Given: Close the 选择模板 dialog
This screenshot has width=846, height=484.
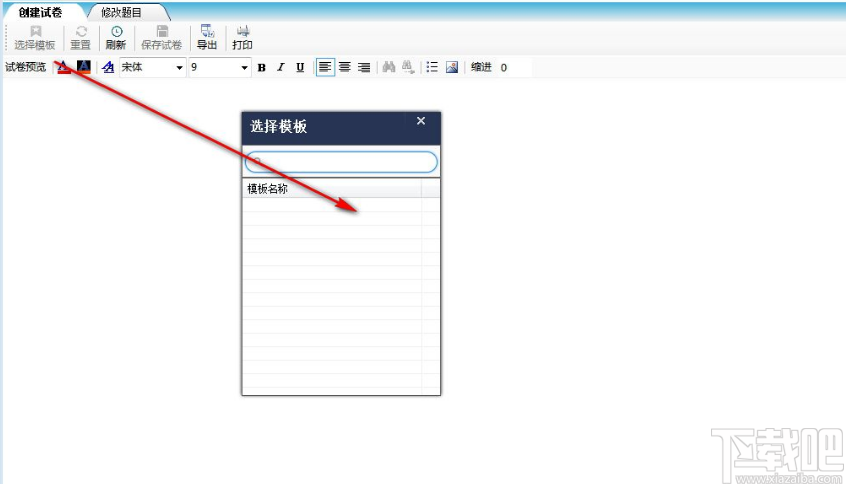Looking at the screenshot, I should click(421, 121).
